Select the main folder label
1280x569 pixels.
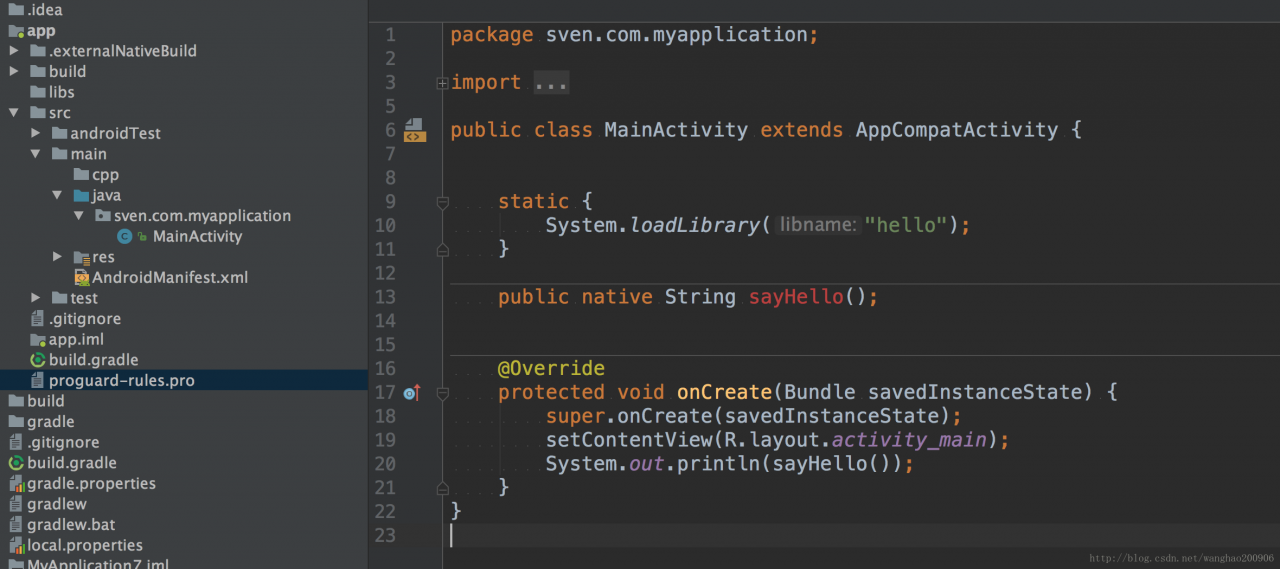(88, 154)
